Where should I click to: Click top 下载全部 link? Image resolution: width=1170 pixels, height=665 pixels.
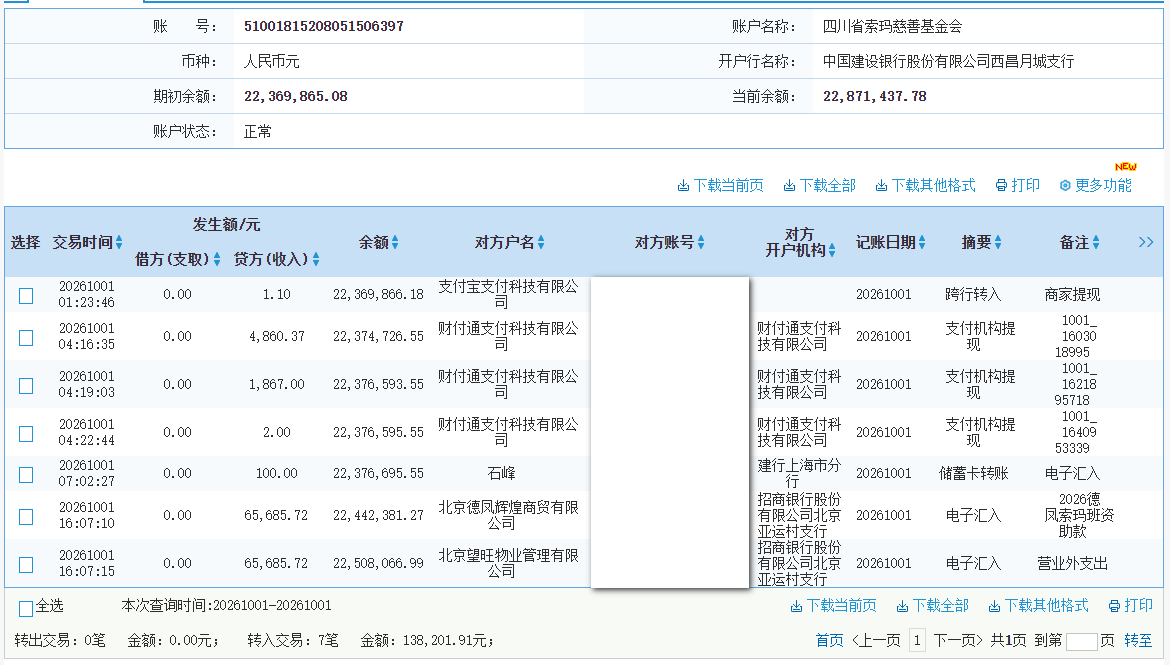point(819,185)
